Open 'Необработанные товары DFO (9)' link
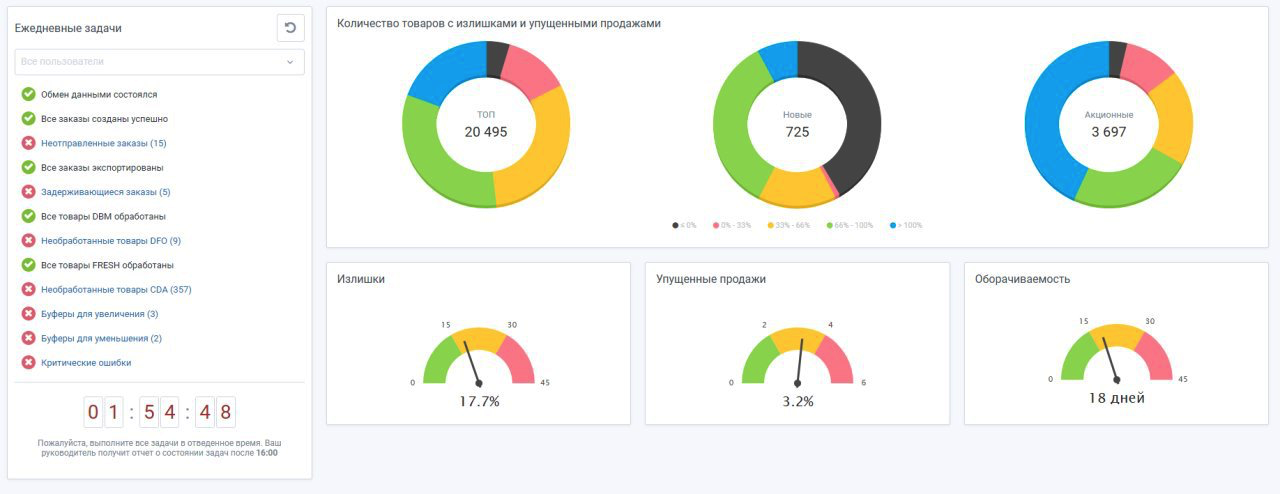1280x494 pixels. pos(111,241)
